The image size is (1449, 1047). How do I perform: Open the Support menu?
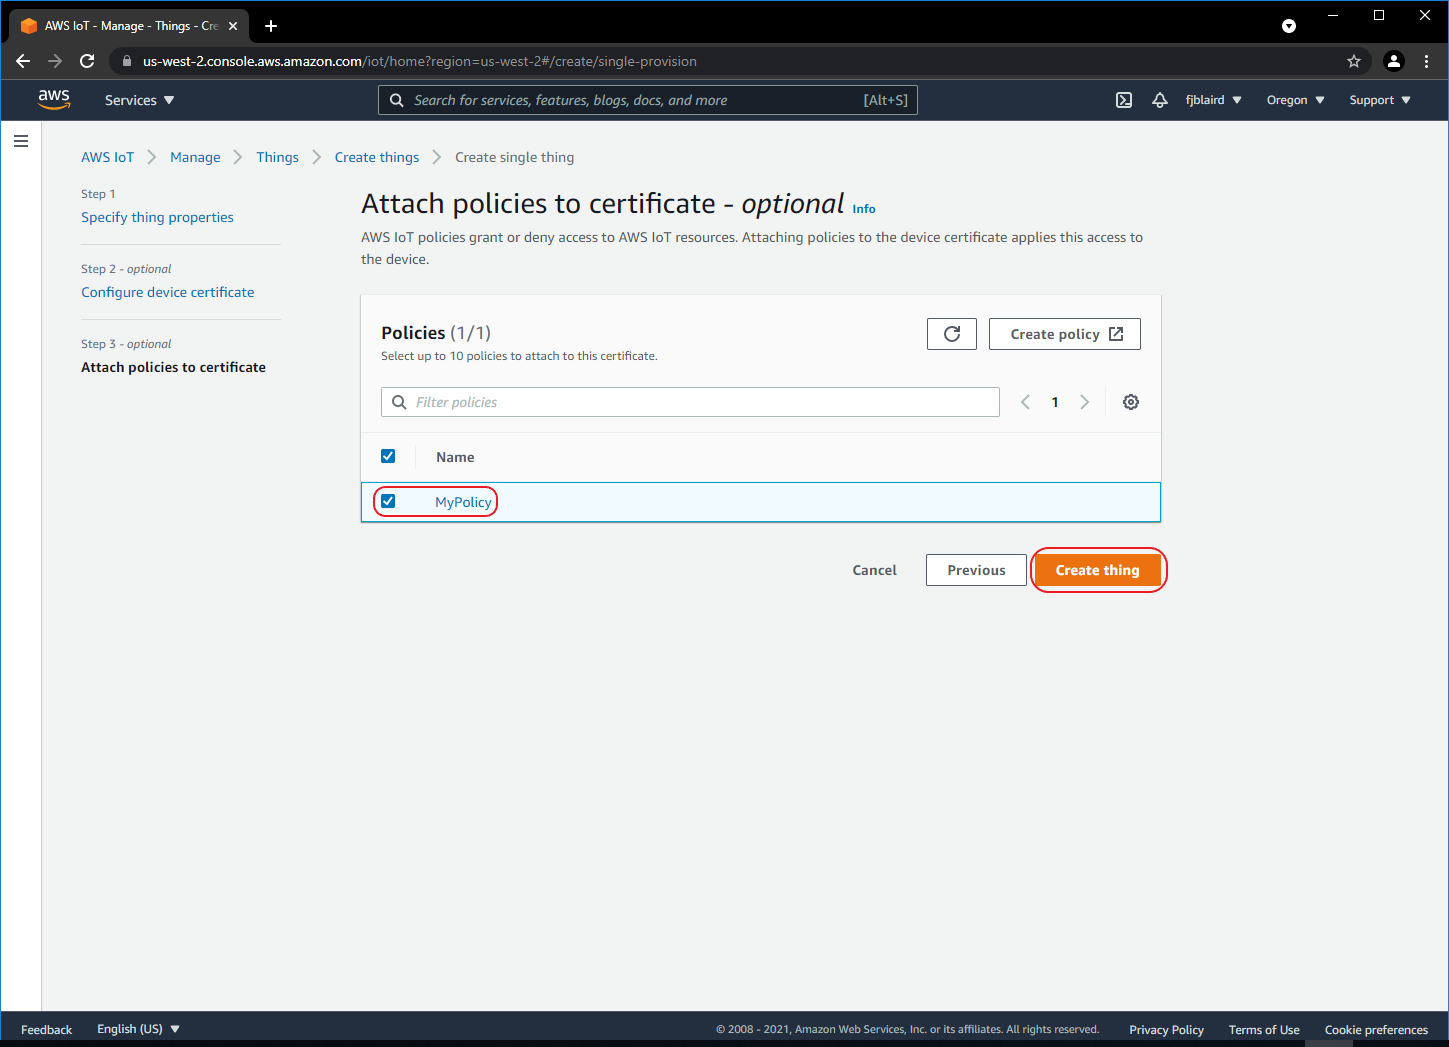click(x=1379, y=100)
